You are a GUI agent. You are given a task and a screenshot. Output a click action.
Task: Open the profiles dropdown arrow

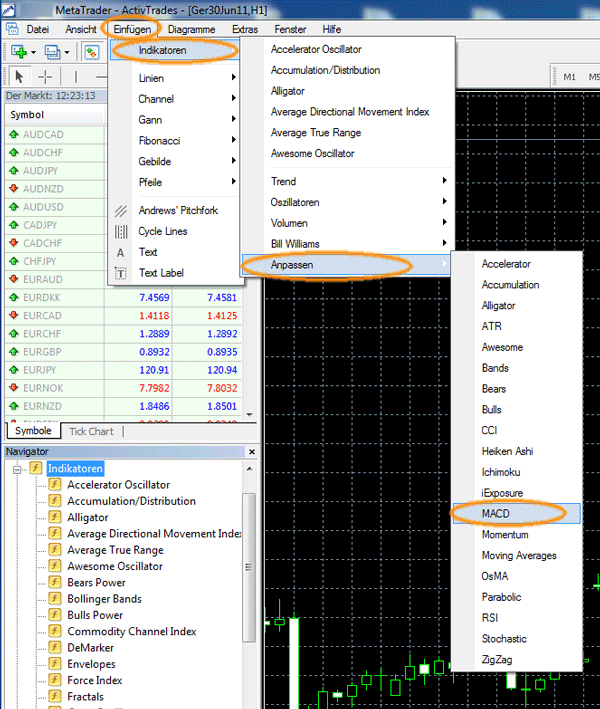[67, 52]
